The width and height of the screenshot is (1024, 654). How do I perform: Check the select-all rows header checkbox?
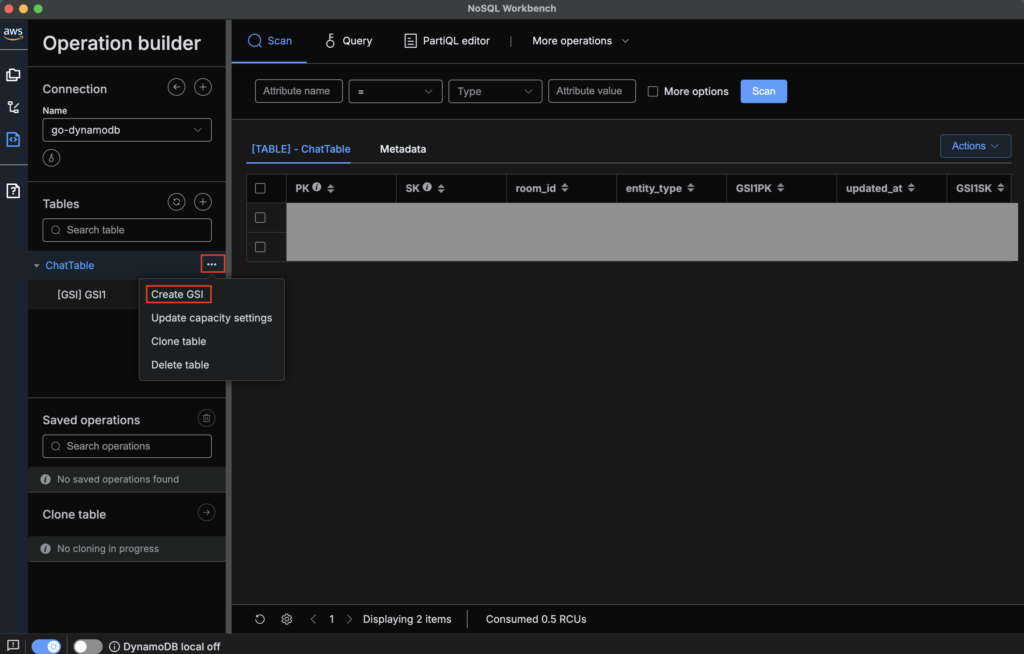pos(261,188)
